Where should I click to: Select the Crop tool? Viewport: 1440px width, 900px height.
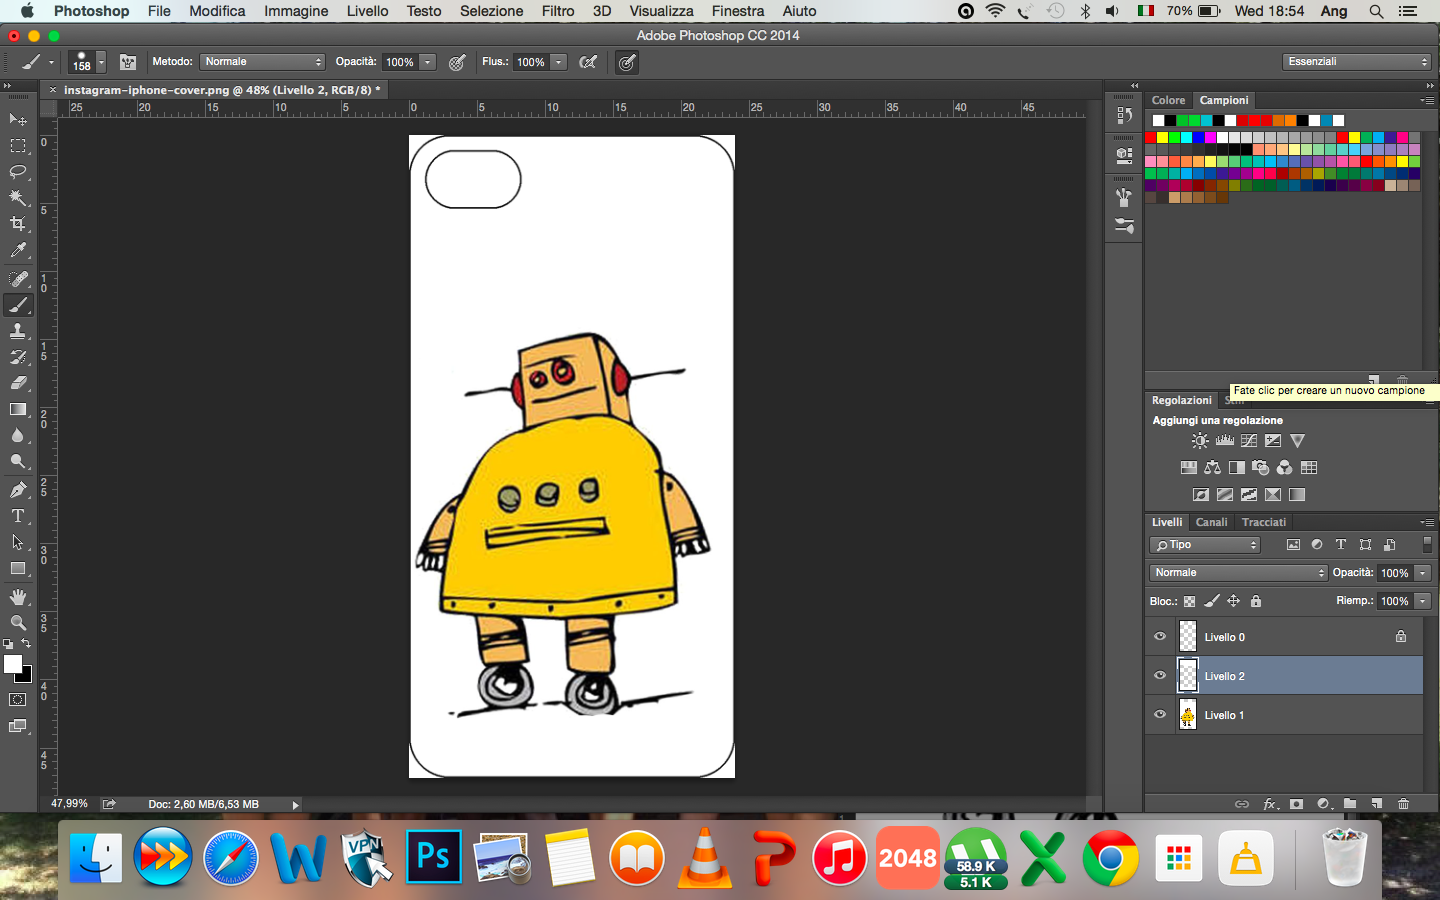[18, 224]
